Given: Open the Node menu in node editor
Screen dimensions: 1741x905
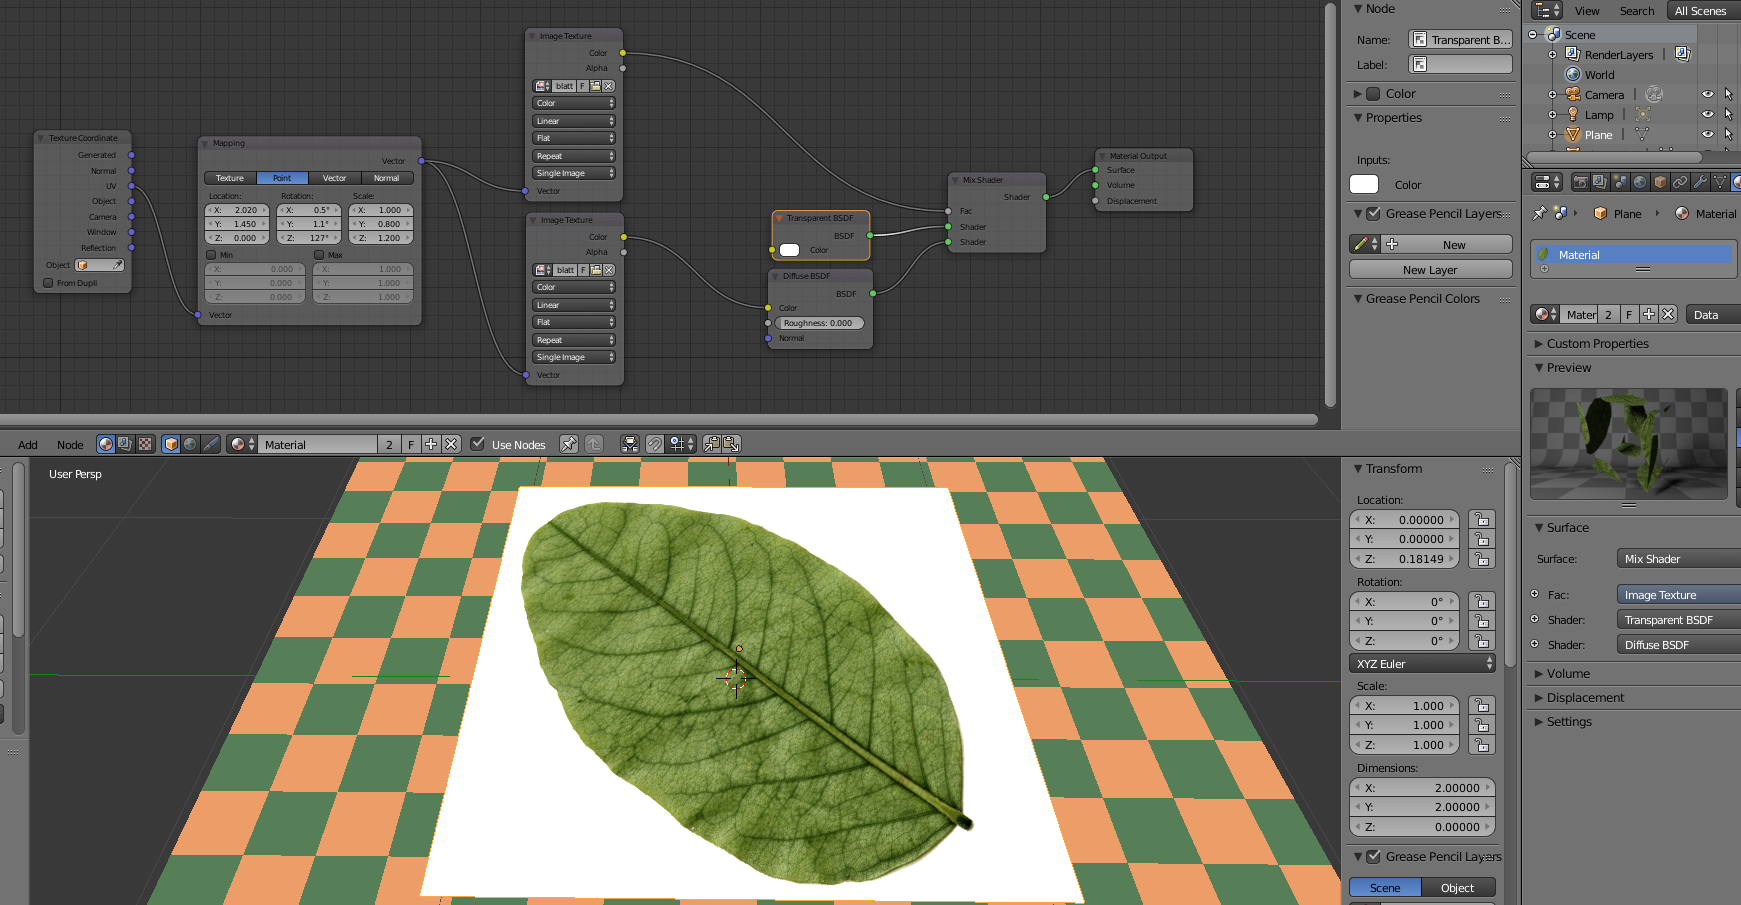Looking at the screenshot, I should (x=70, y=445).
